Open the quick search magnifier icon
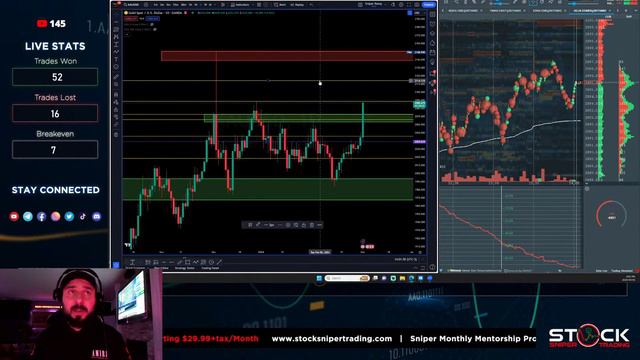Image resolution: width=640 pixels, height=360 pixels. (393, 4)
